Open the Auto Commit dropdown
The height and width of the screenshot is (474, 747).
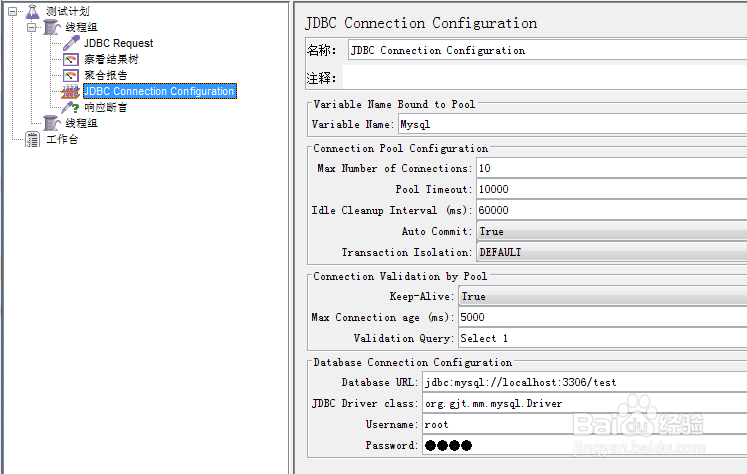pyautogui.click(x=612, y=232)
